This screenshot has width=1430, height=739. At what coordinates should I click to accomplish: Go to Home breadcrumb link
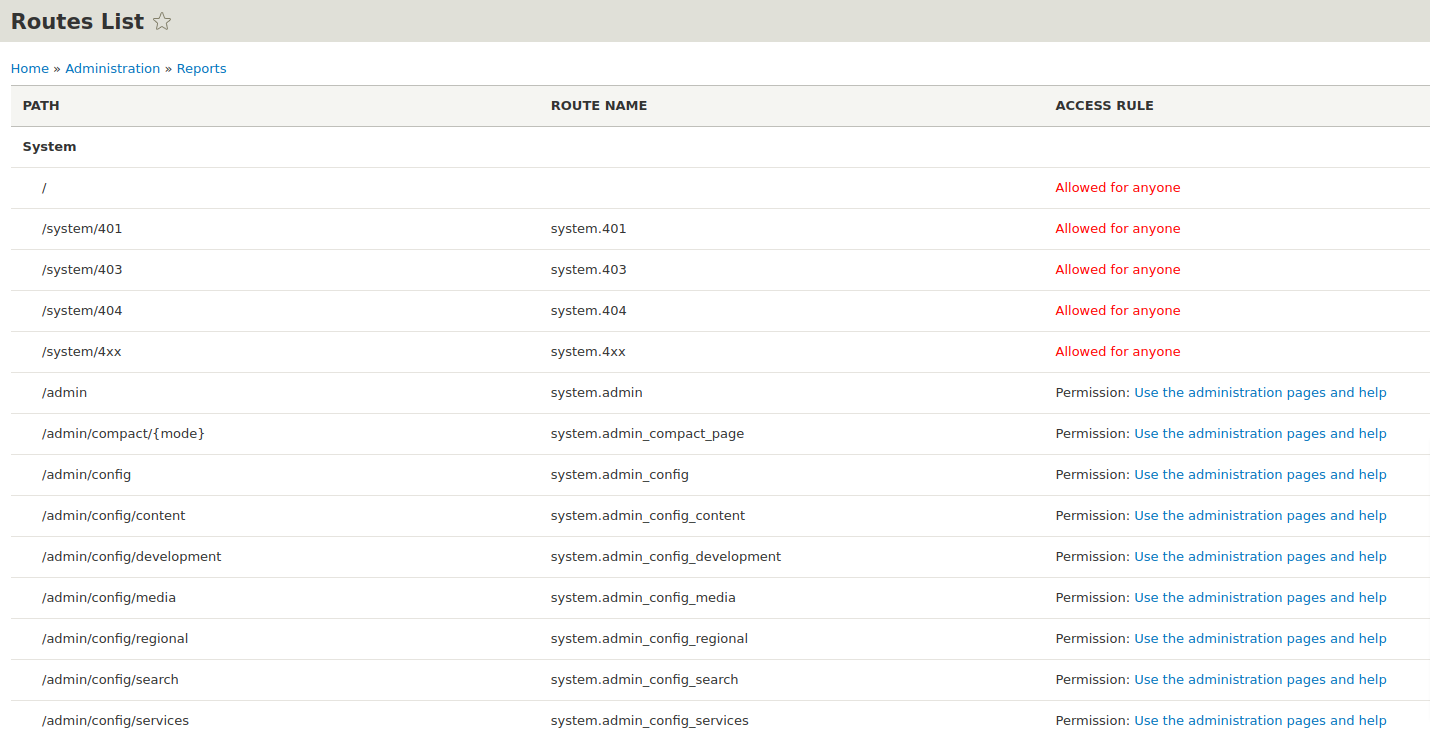(x=29, y=69)
